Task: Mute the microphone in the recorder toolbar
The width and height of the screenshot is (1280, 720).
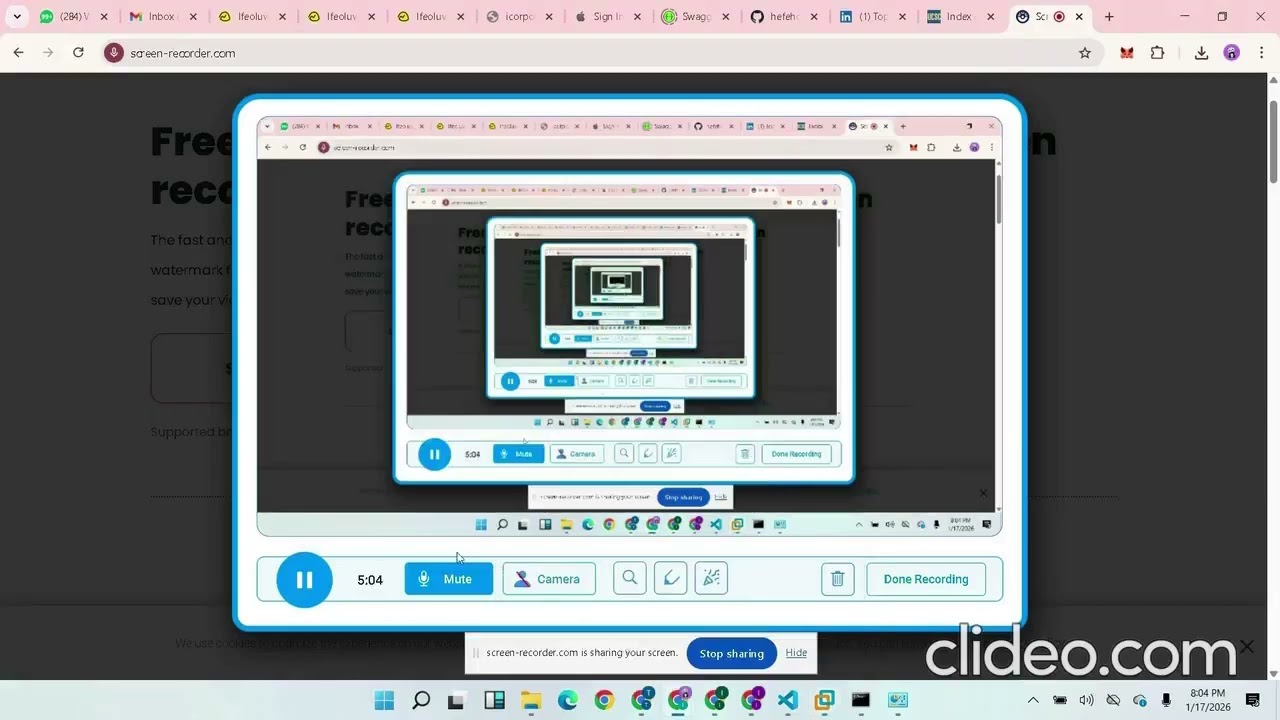Action: pyautogui.click(x=448, y=579)
